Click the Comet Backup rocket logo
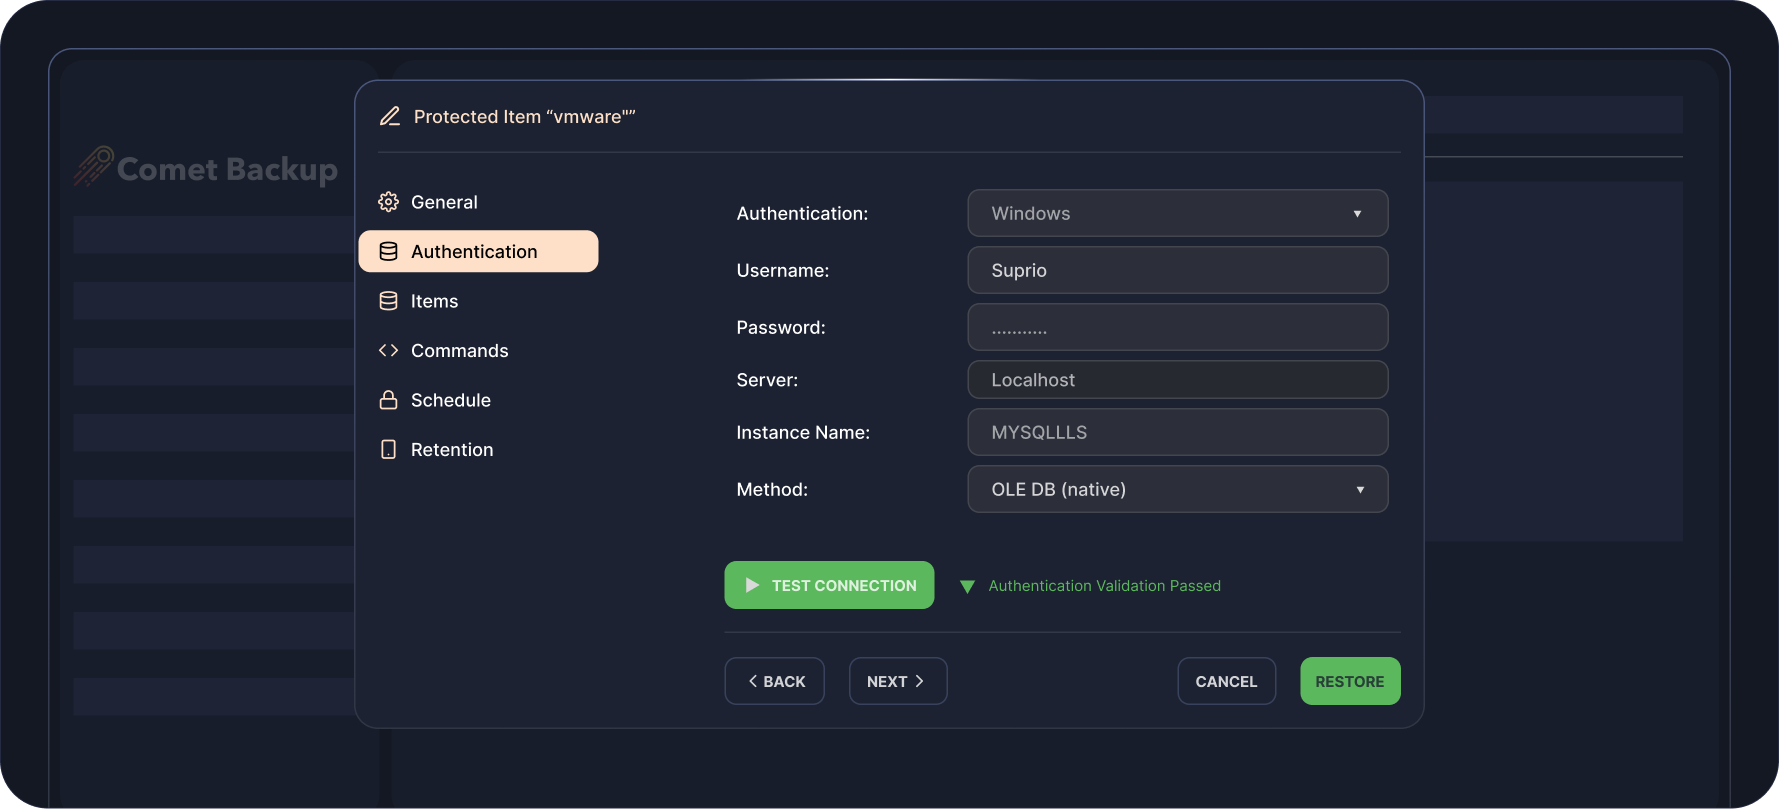 click(93, 167)
